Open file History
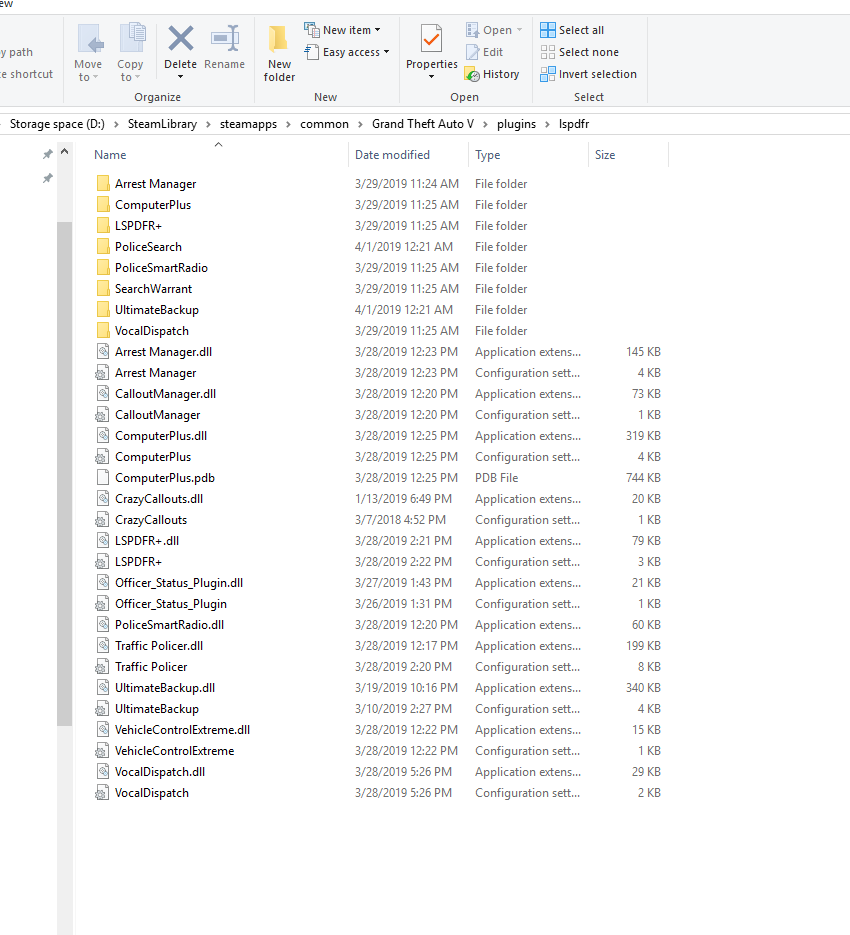 [x=492, y=74]
